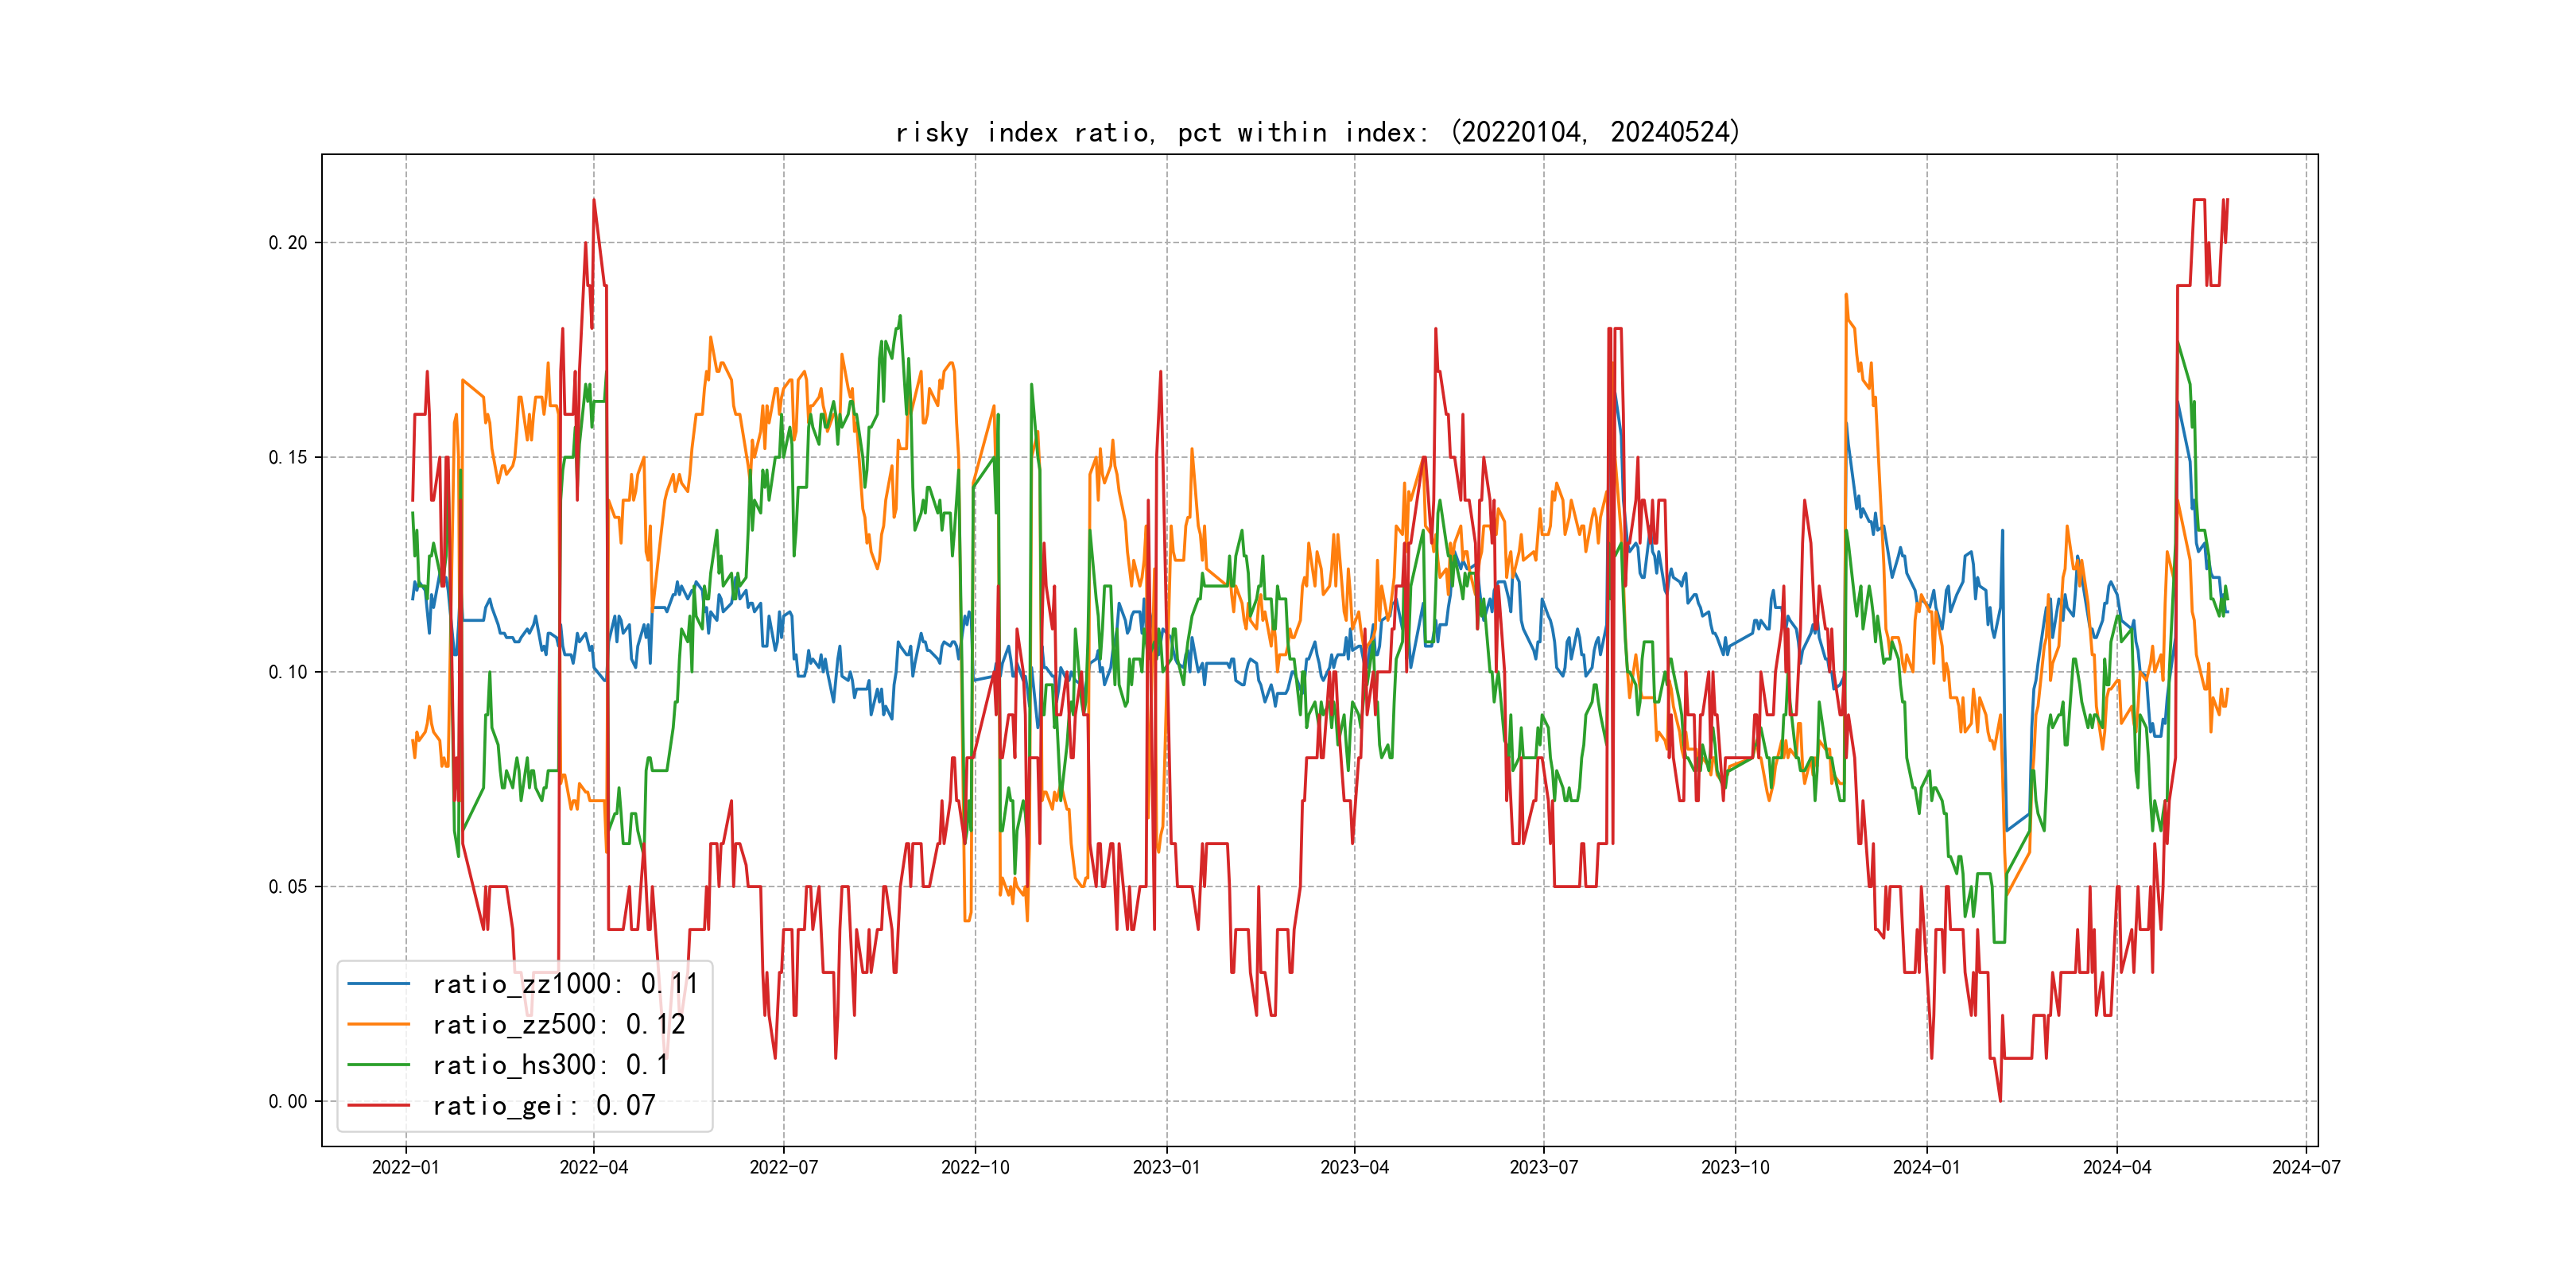Click the 0.20 y-axis tick label
Viewport: 2576px width, 1288px height.
(288, 243)
